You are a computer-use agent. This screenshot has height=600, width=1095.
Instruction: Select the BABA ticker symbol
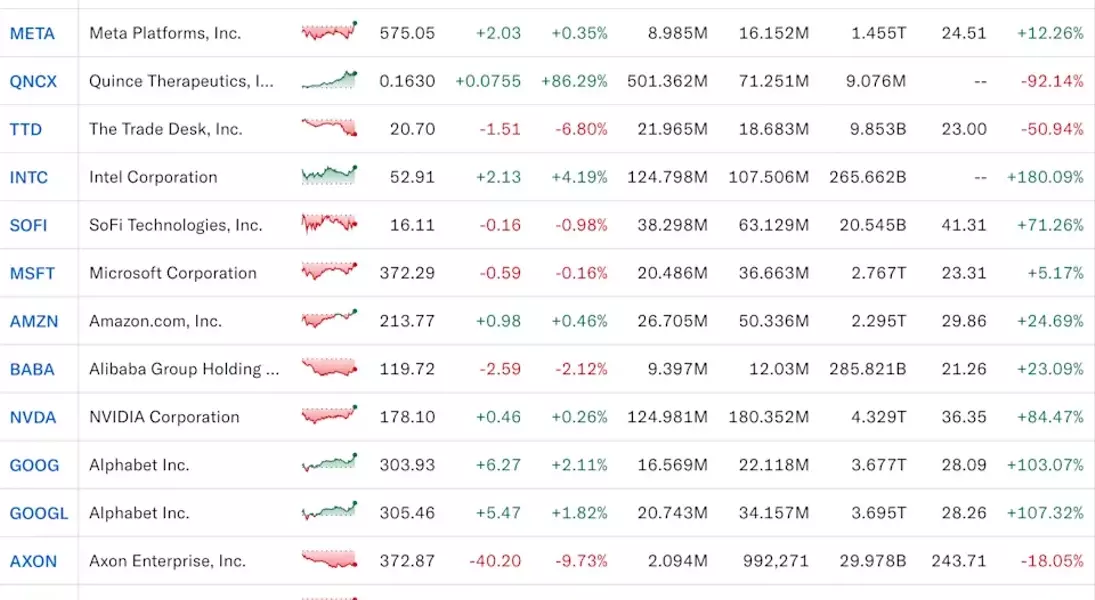(x=32, y=369)
